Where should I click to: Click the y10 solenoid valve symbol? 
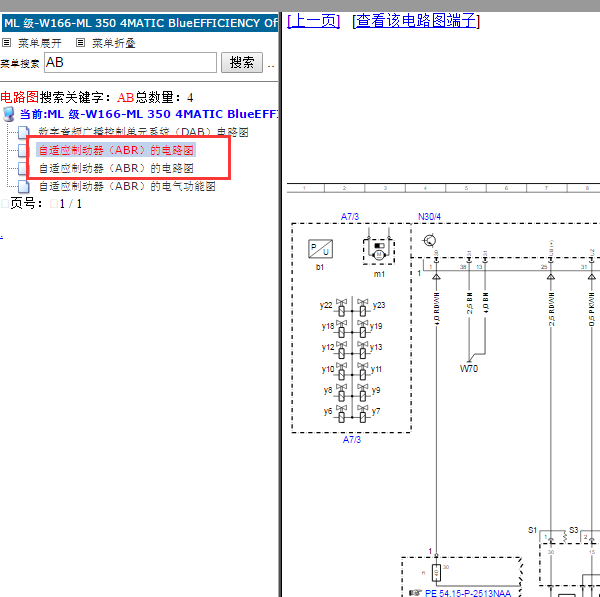pyautogui.click(x=341, y=371)
